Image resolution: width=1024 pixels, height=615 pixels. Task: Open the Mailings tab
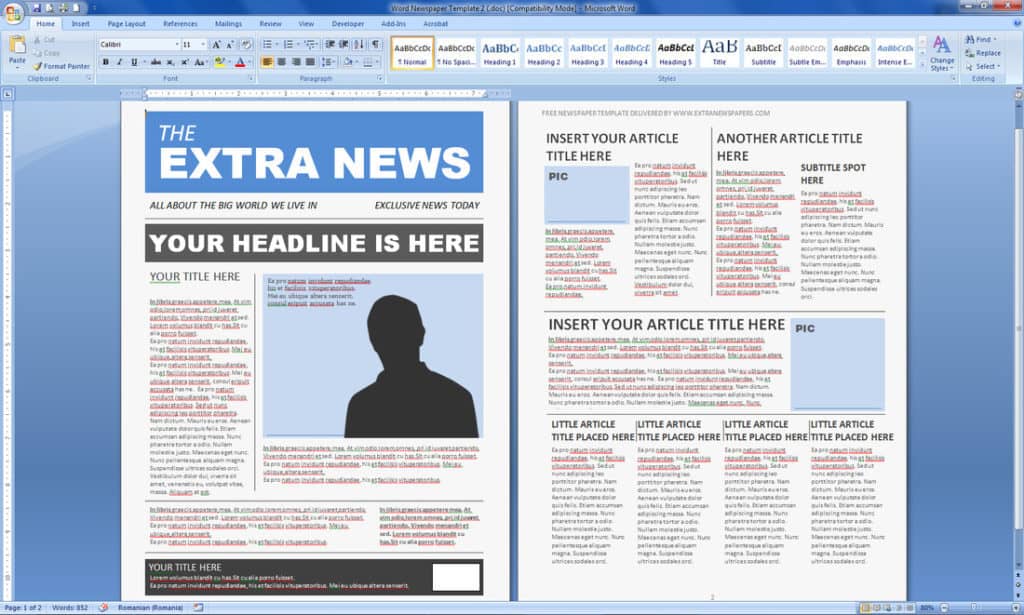(229, 24)
